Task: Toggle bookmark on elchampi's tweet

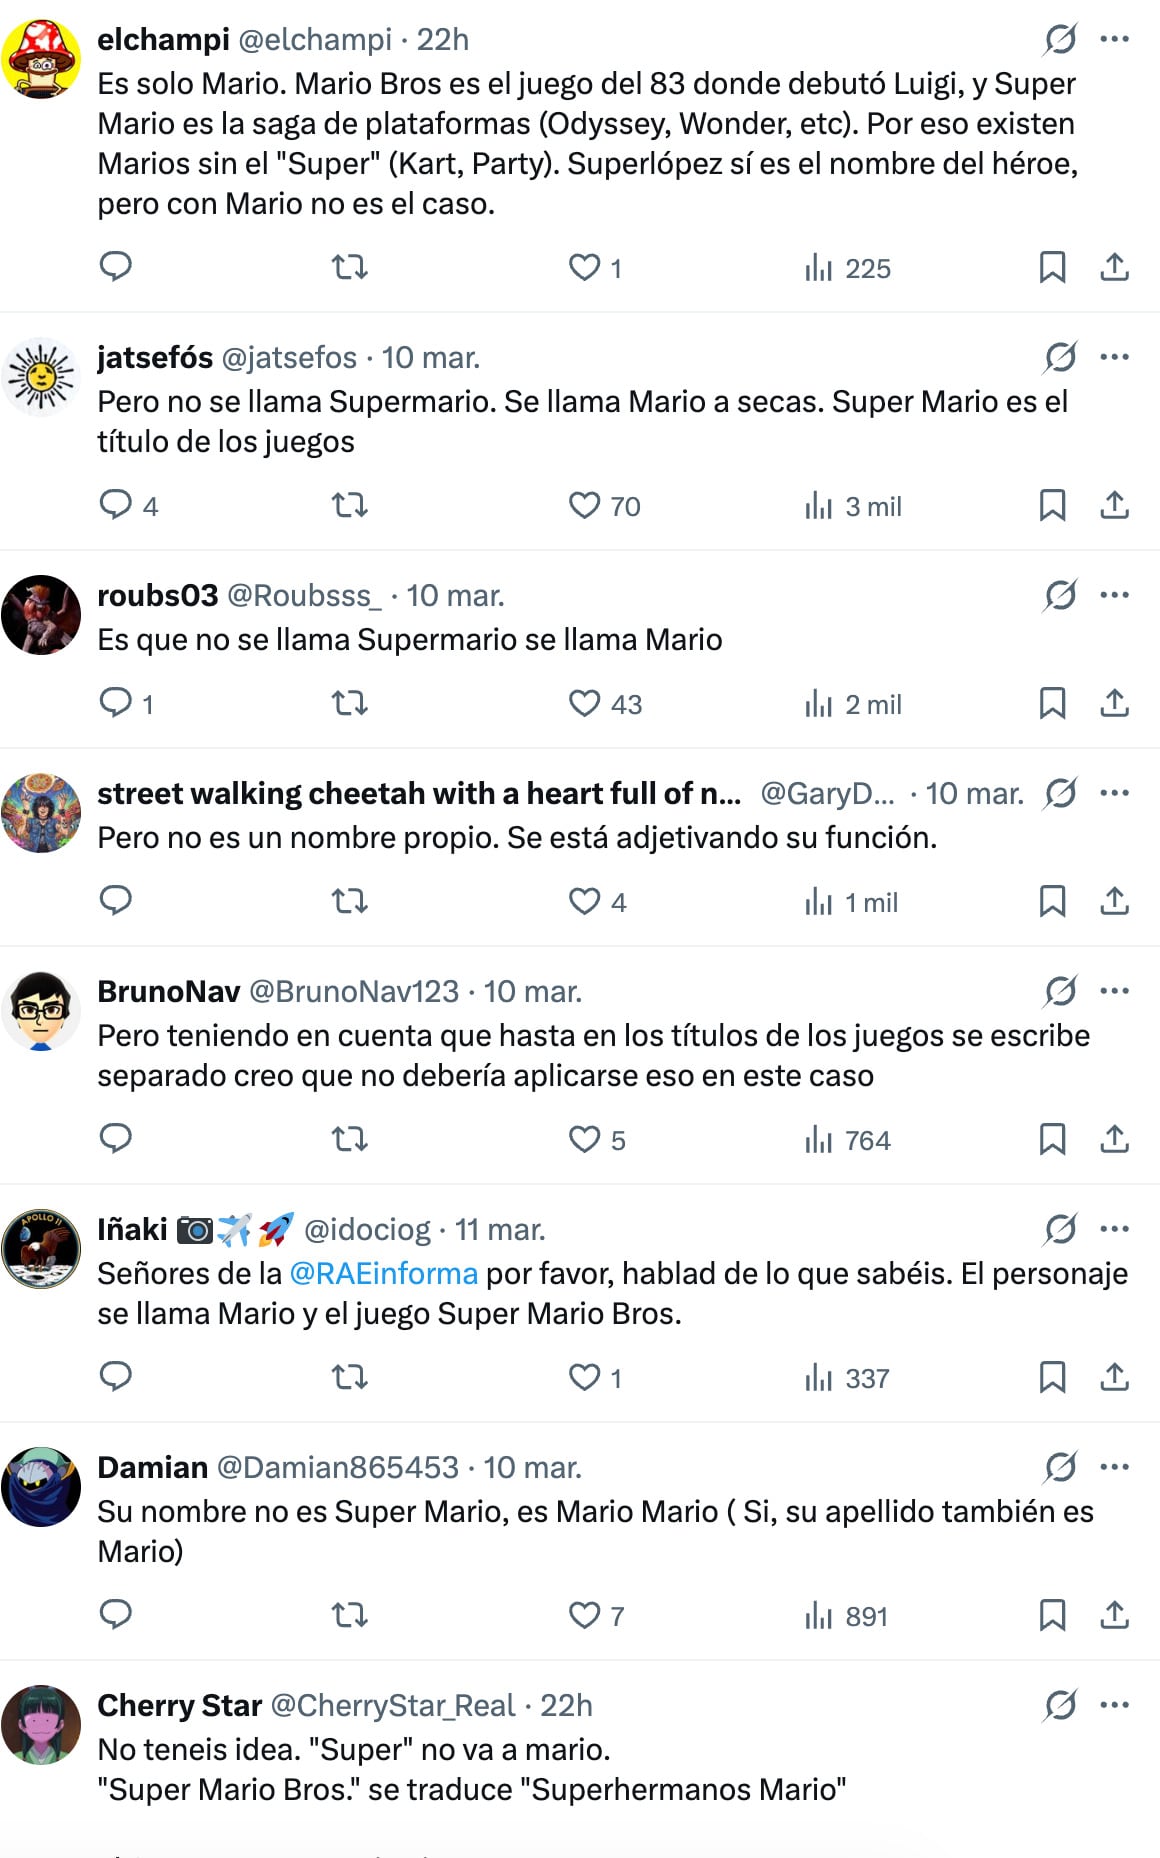Action: coord(1051,267)
